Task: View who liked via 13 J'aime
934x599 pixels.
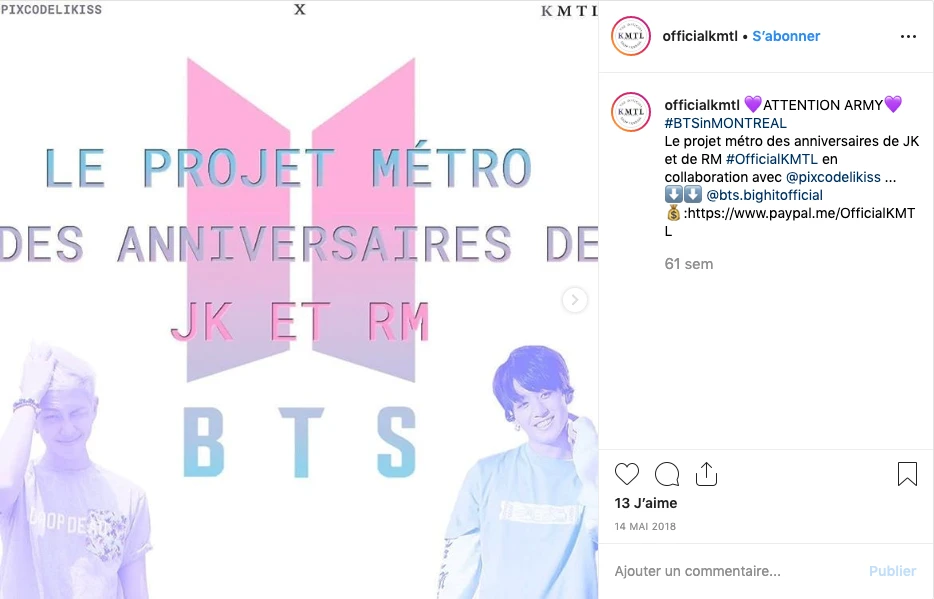Action: tap(646, 503)
